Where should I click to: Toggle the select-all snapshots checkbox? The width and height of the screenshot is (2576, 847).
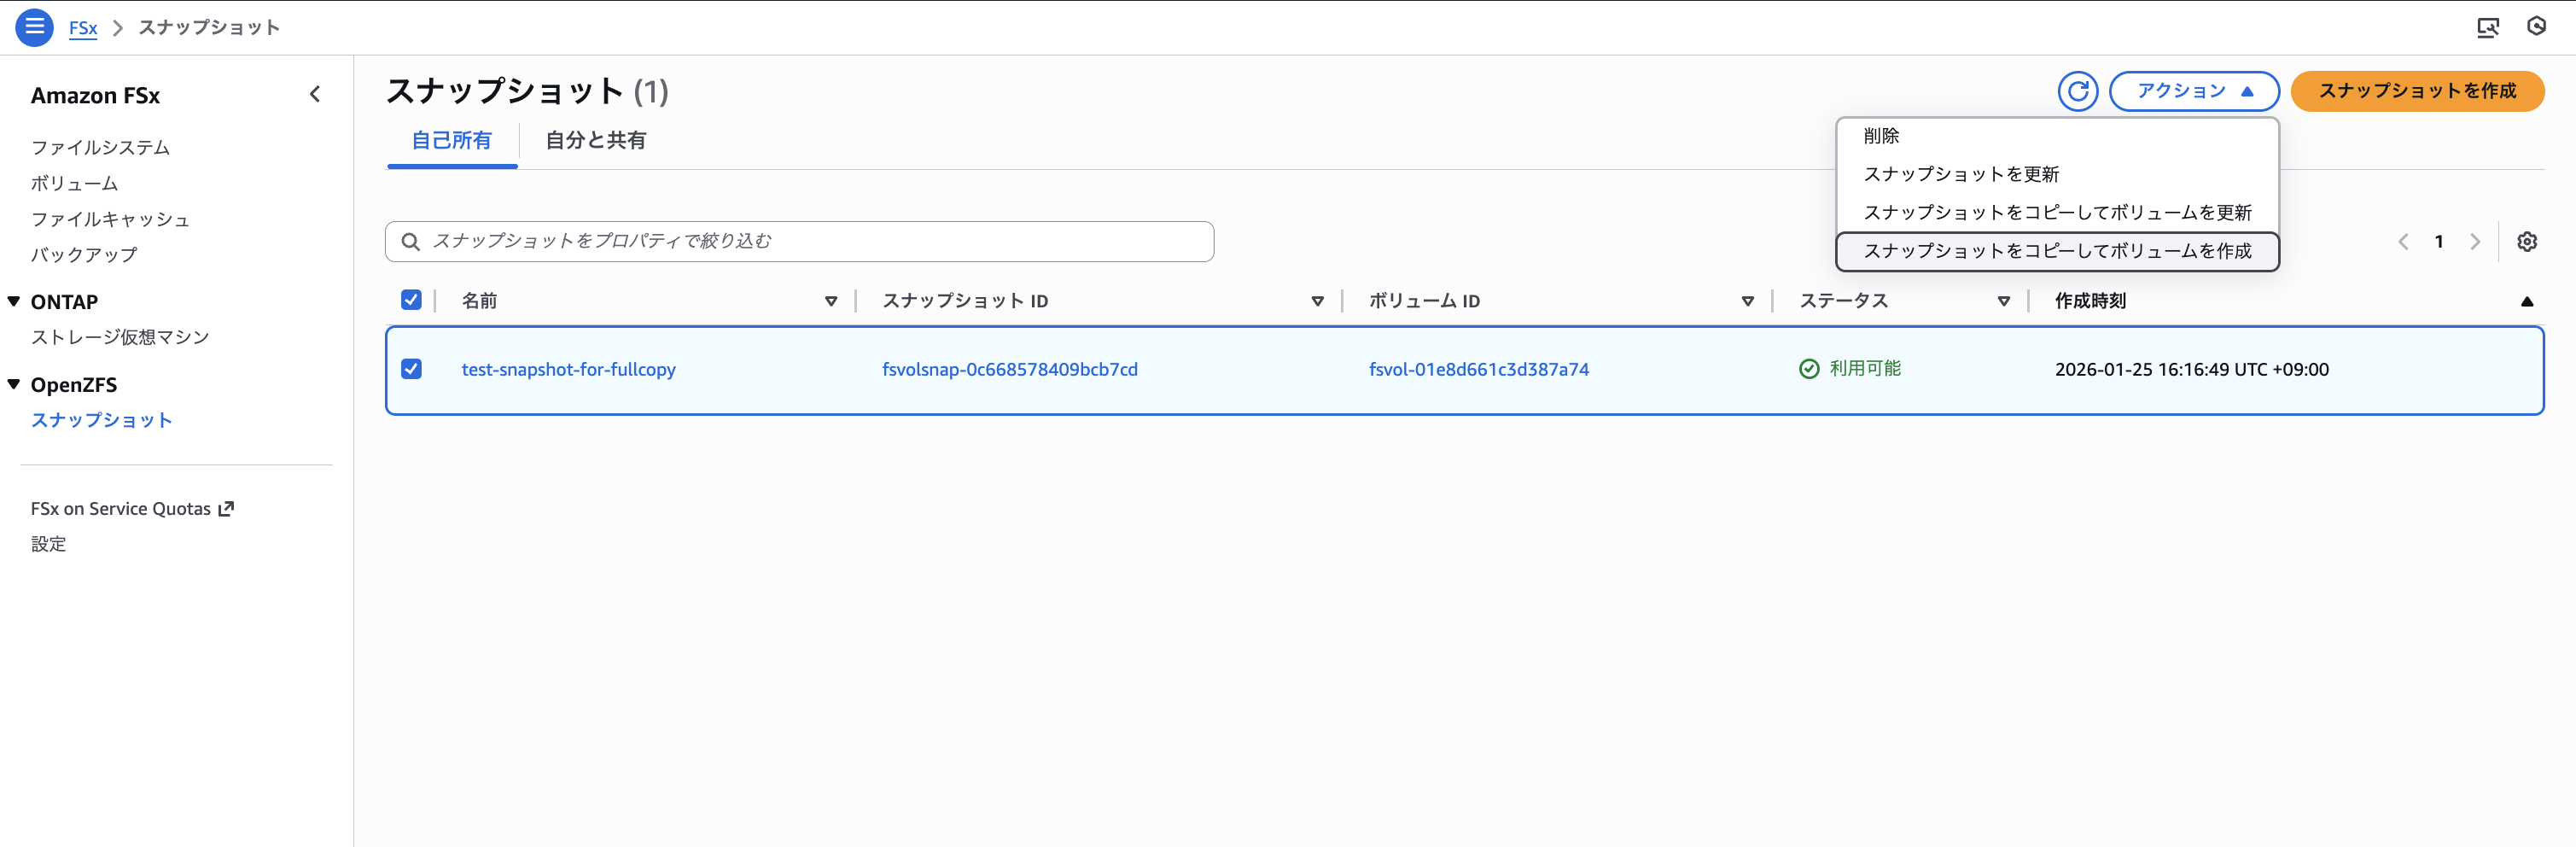411,300
